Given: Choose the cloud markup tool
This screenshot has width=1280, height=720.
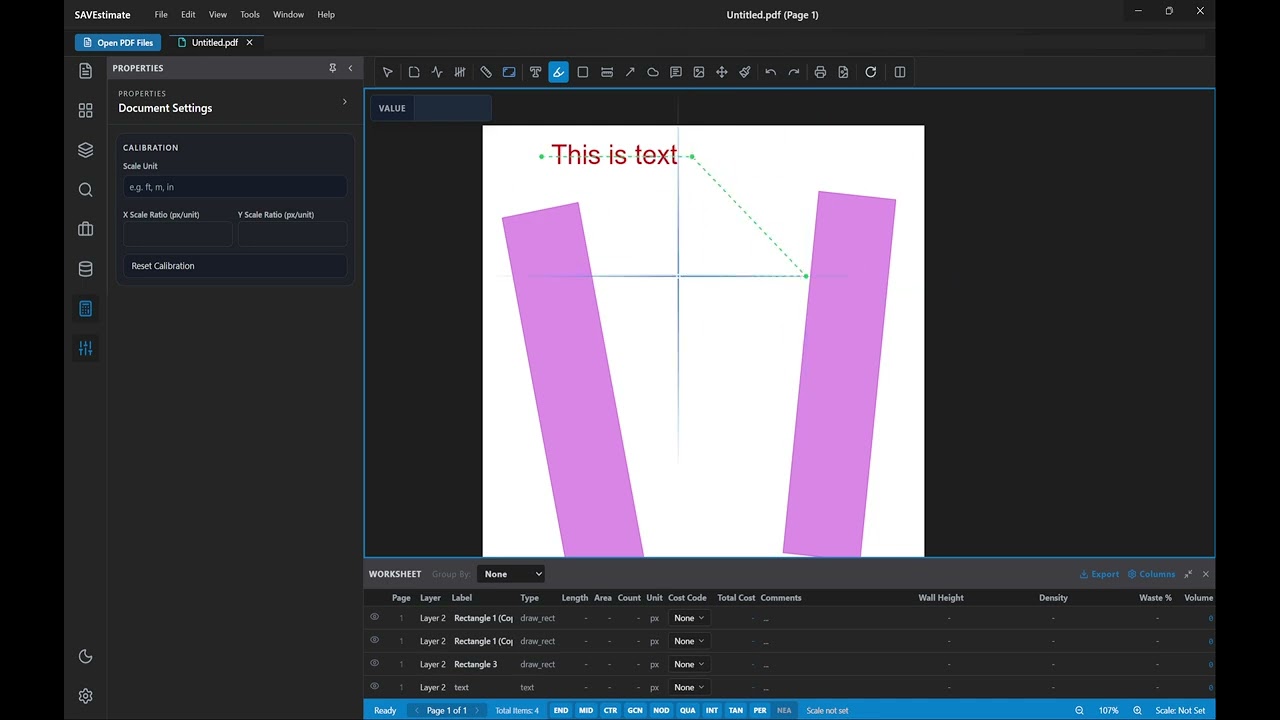Looking at the screenshot, I should 653,72.
